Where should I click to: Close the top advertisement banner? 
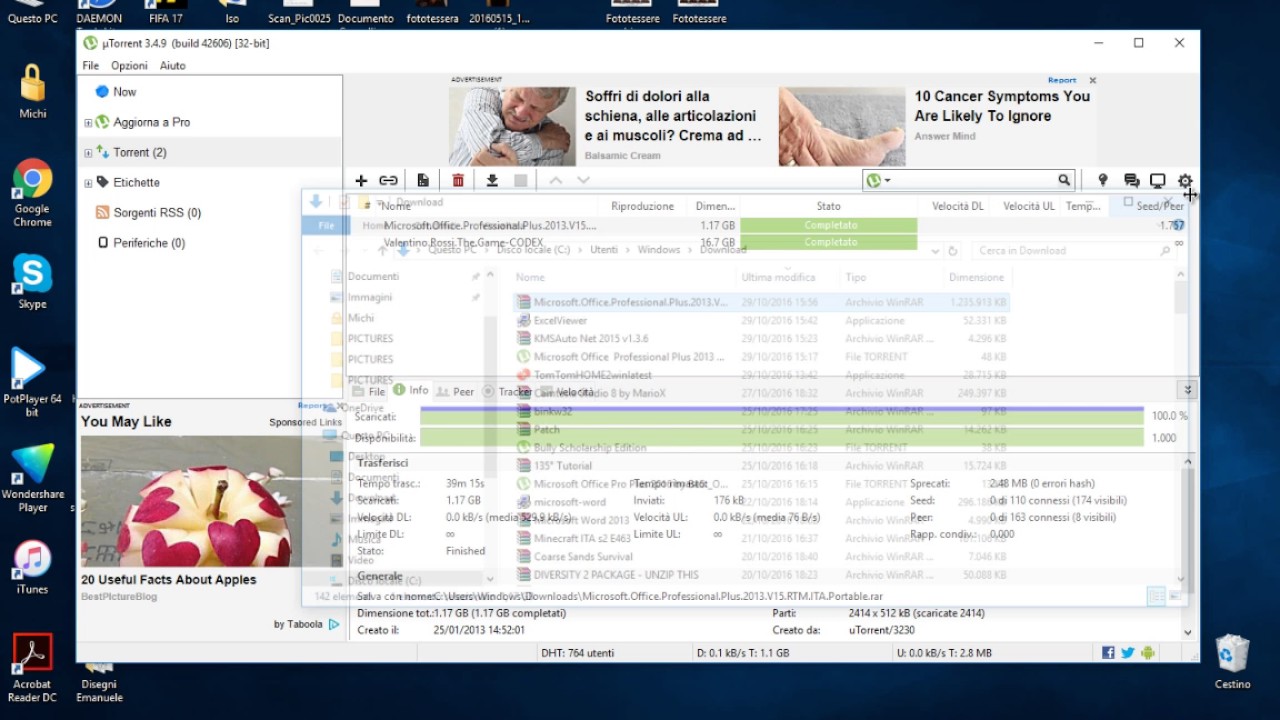1093,80
